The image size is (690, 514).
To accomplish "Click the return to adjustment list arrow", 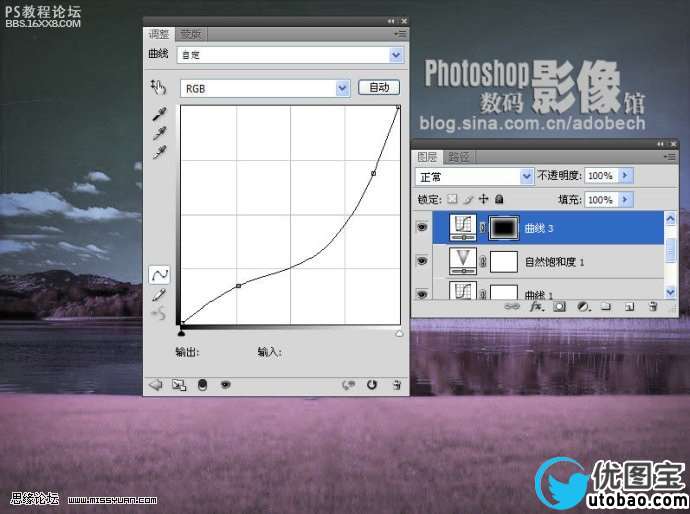I will click(x=155, y=385).
